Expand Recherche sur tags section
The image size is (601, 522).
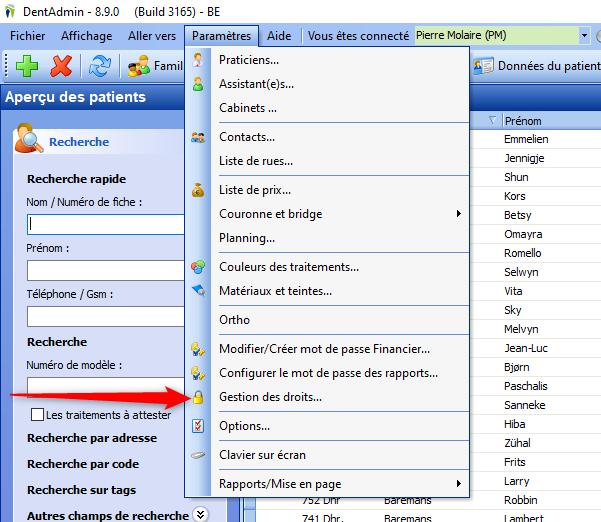tap(82, 490)
